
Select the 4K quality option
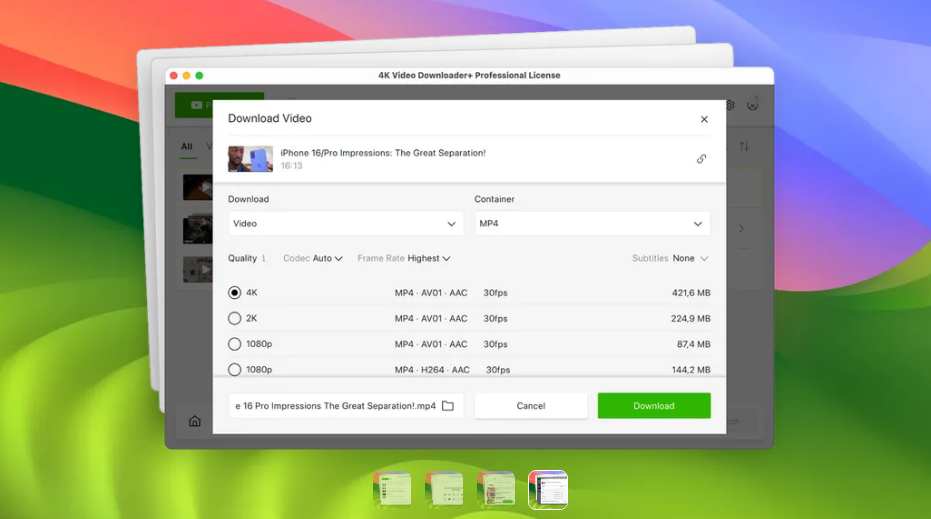click(x=235, y=293)
